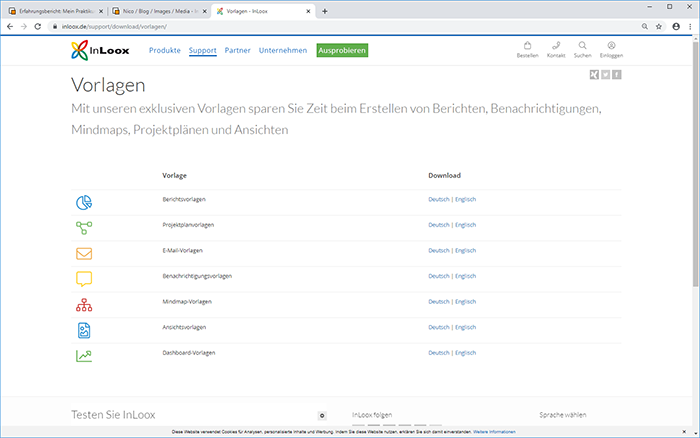
Task: Go forward with the browser forward arrow
Action: [x=24, y=26]
